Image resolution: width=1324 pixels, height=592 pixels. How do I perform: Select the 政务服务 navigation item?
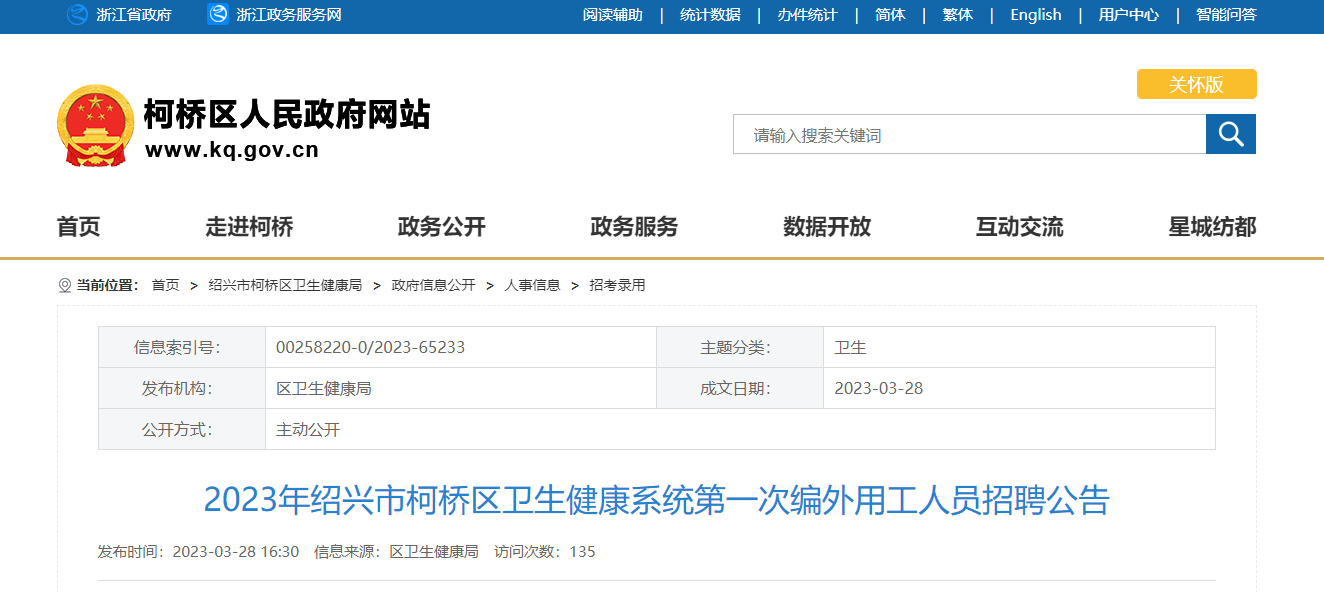coord(634,227)
